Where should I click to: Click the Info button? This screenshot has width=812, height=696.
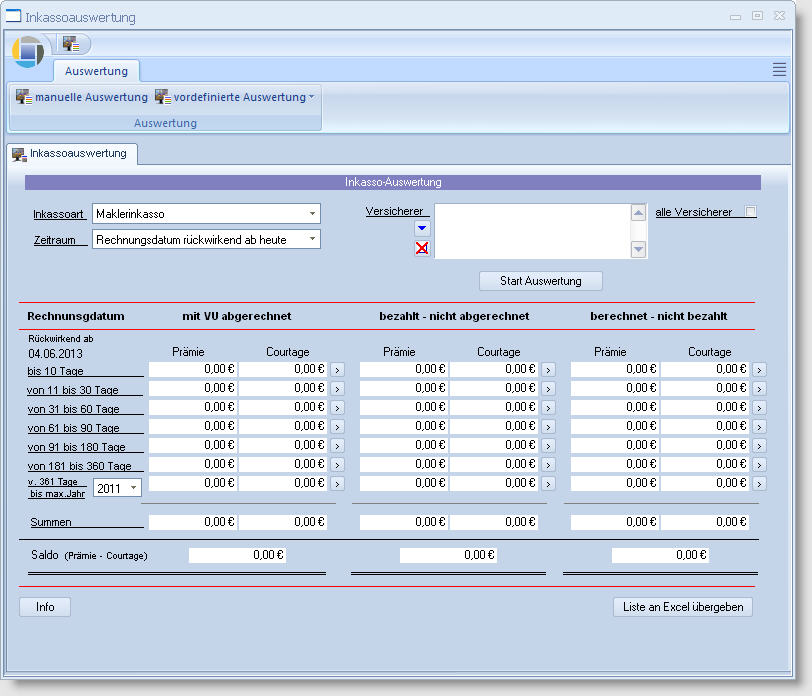[45, 607]
